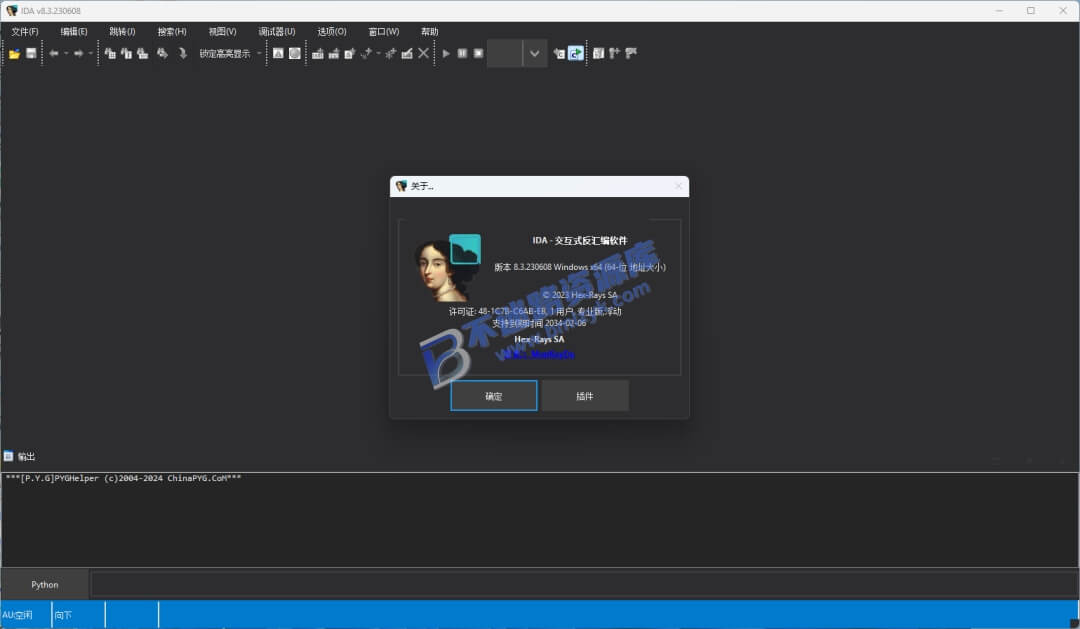This screenshot has height=629, width=1080.
Task: Open the 窗口(W) menu
Action: [384, 32]
